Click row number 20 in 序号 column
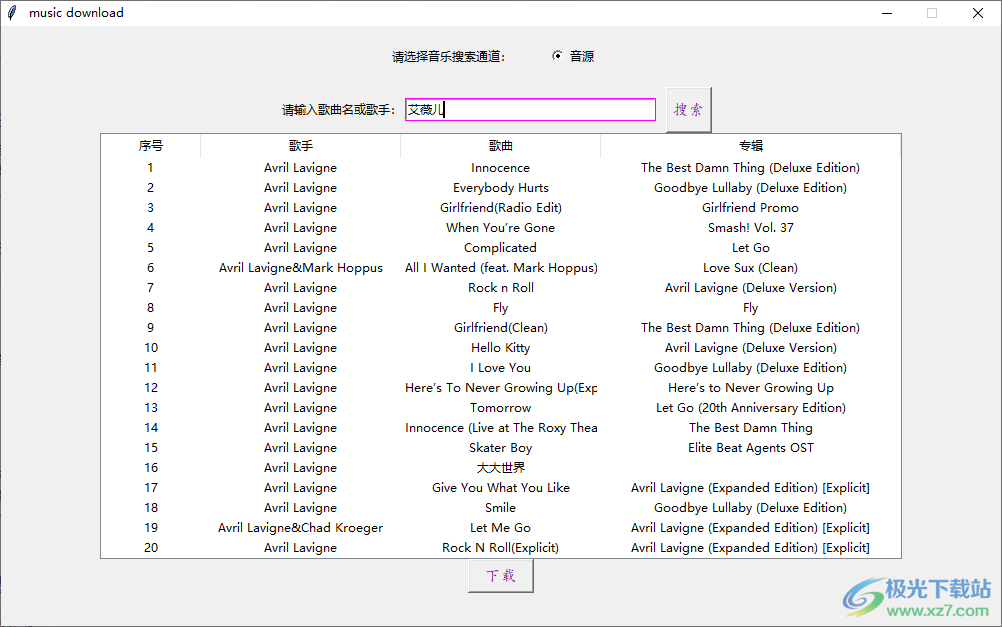Screen dimensions: 1002x627 coord(151,548)
